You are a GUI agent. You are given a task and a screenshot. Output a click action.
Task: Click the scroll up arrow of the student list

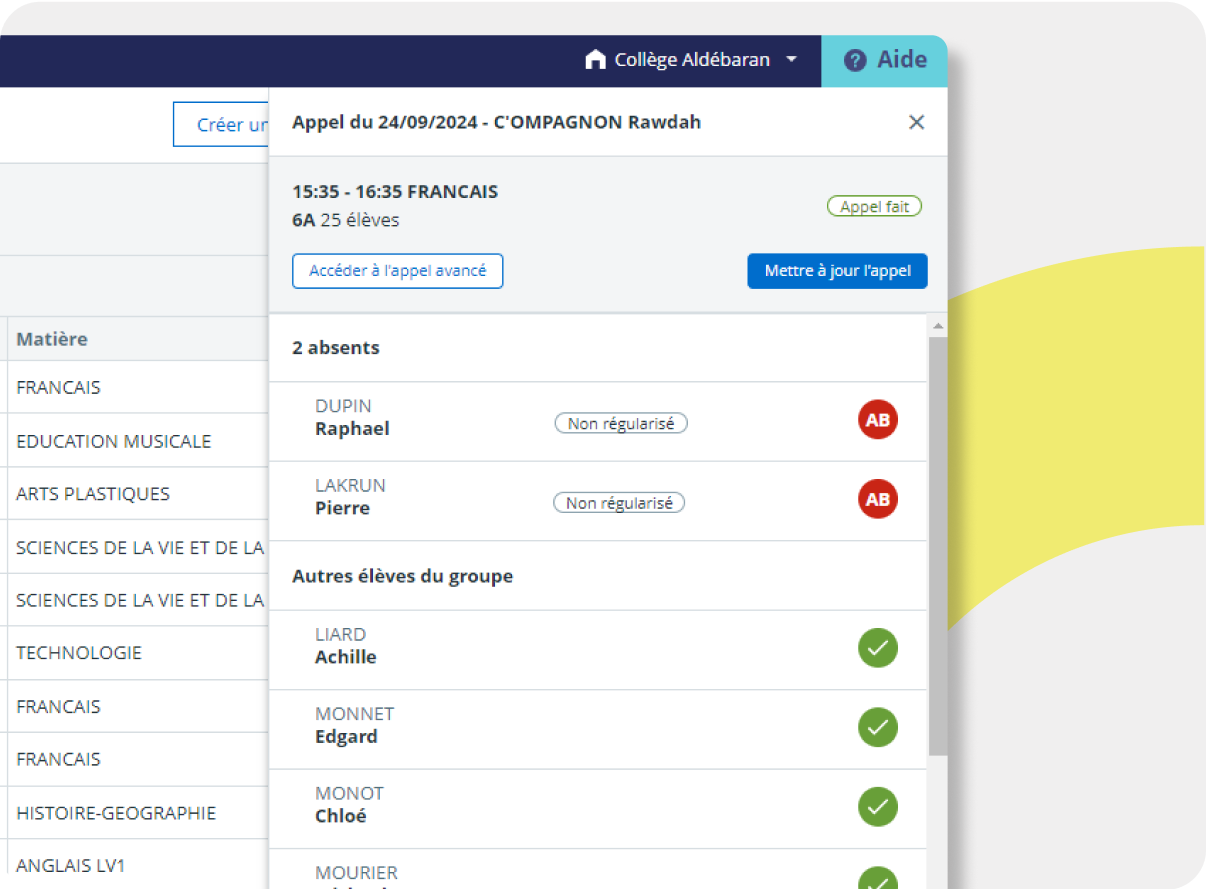click(x=937, y=327)
